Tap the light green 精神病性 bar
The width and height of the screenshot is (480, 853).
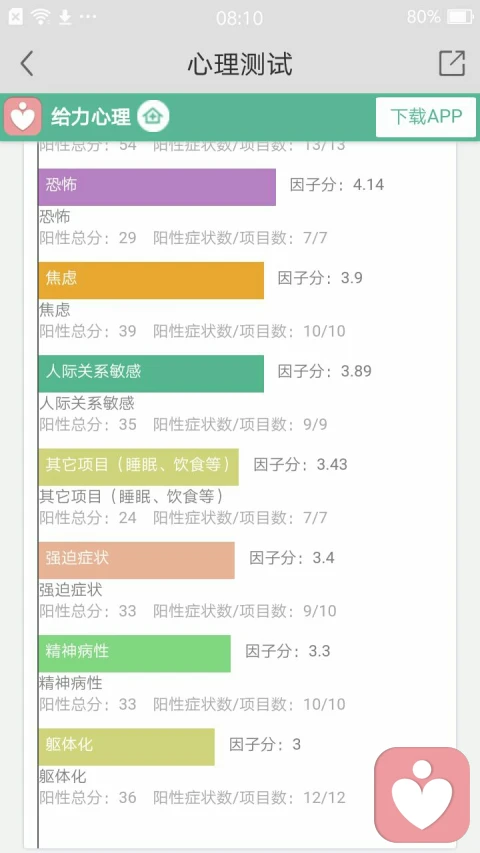click(135, 653)
